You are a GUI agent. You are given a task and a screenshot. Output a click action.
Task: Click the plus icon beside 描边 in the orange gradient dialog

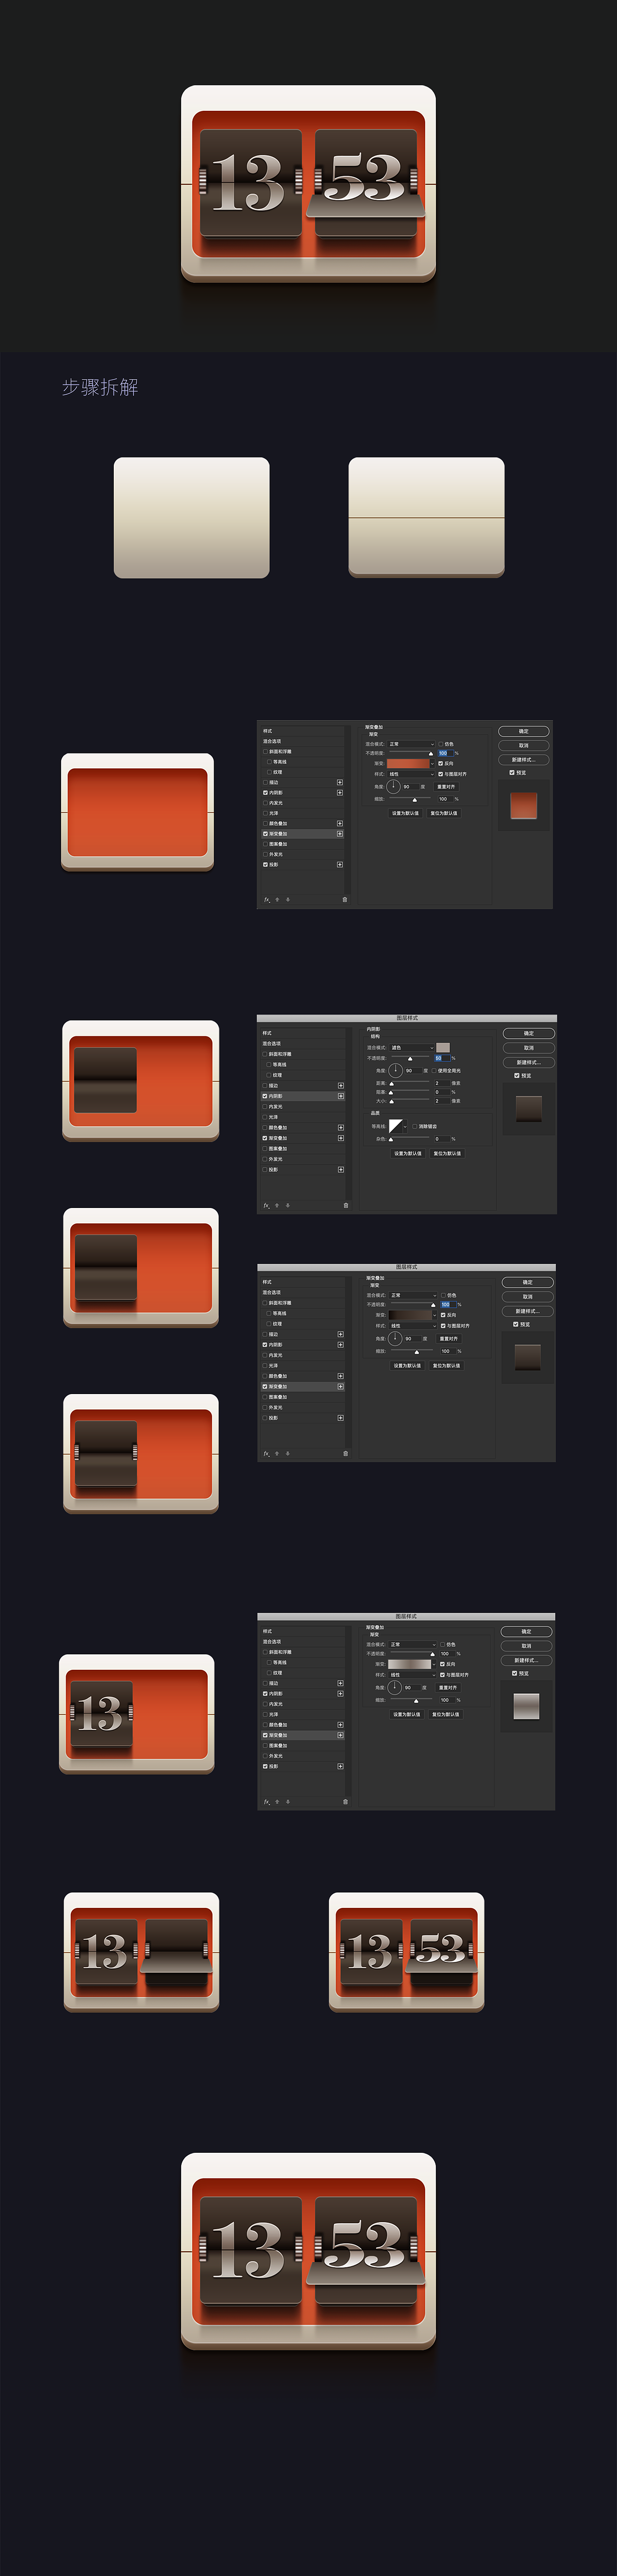(x=340, y=782)
